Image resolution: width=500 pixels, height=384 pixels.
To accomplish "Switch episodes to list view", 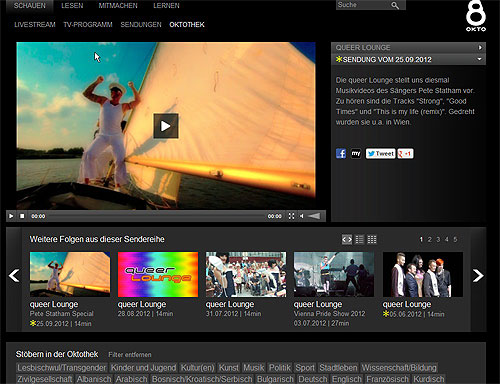I will (x=359, y=239).
